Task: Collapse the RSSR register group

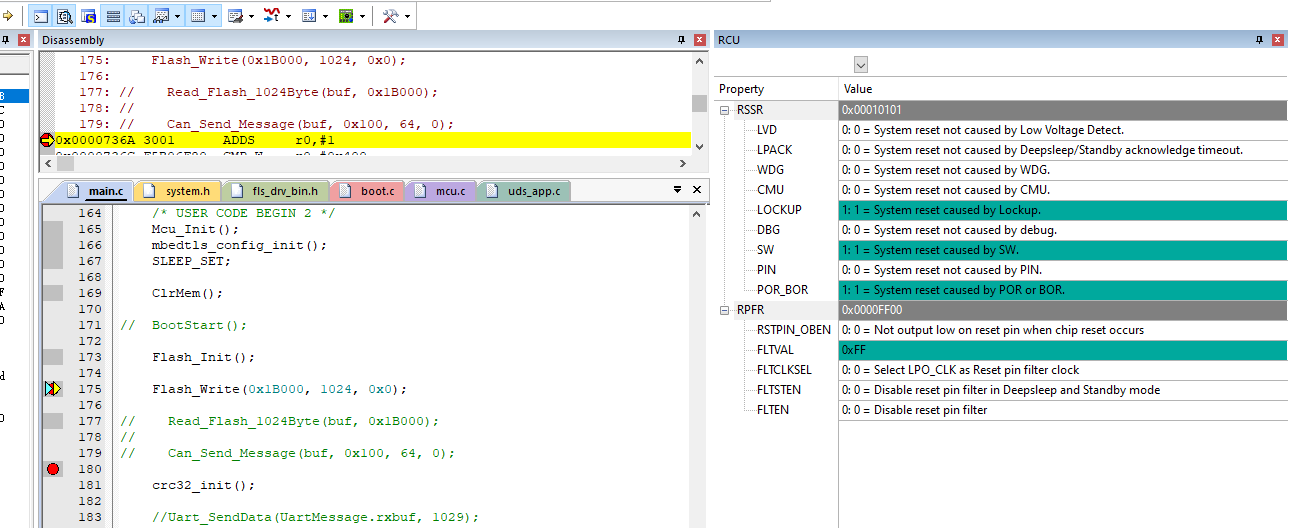Action: [x=725, y=110]
